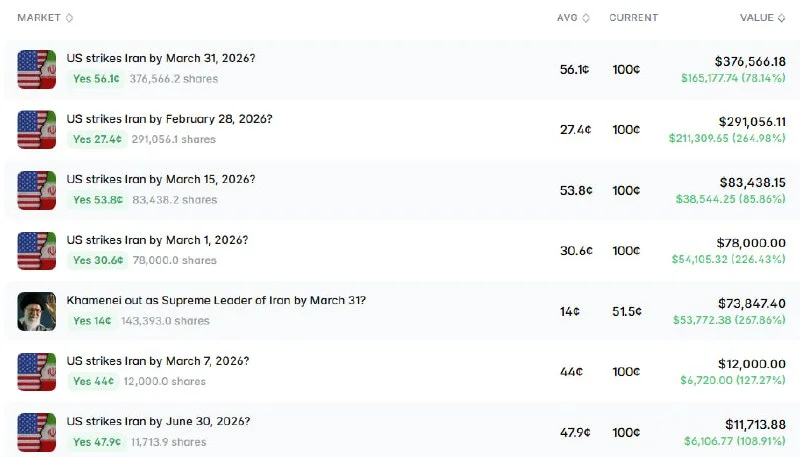Open the Khamenei portrait thumbnail
Screen dimensions: 800x457
pyautogui.click(x=36, y=311)
